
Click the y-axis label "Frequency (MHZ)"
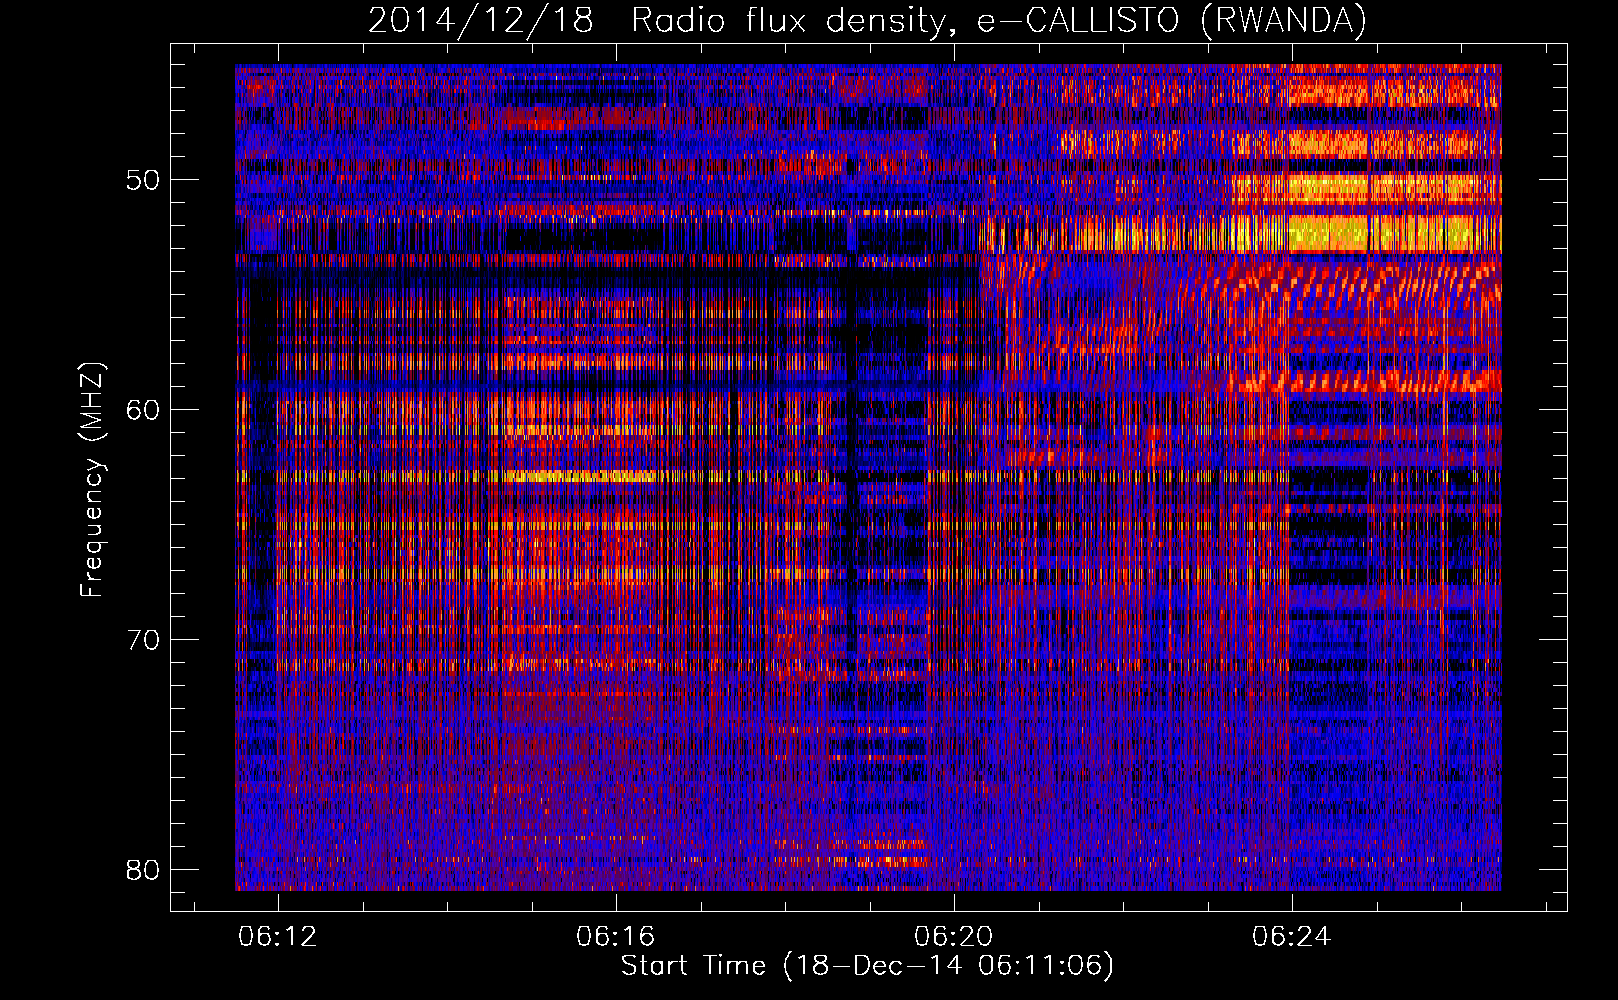click(x=92, y=479)
